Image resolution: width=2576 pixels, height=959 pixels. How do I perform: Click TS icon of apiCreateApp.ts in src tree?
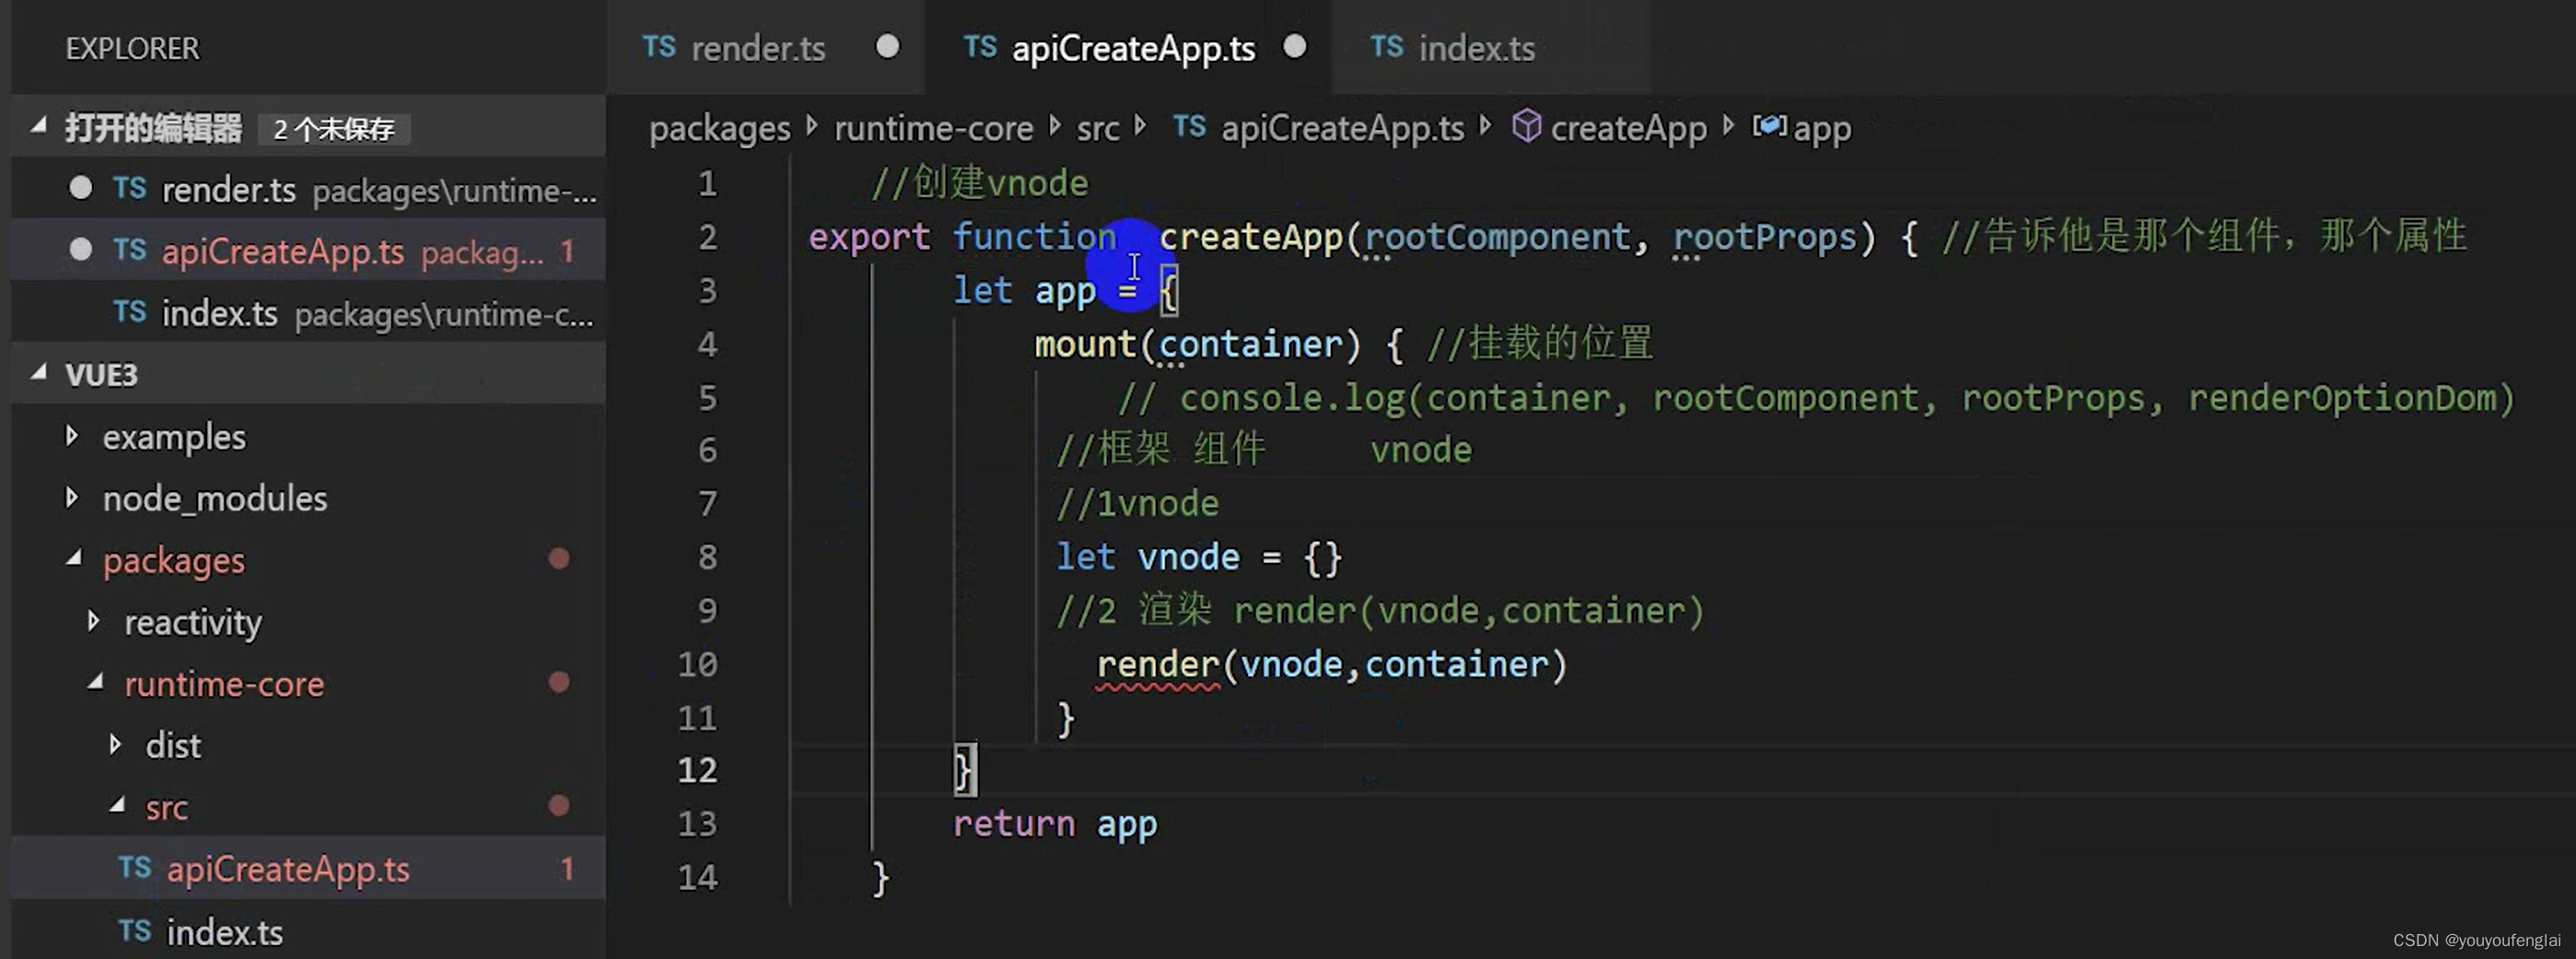coord(134,867)
